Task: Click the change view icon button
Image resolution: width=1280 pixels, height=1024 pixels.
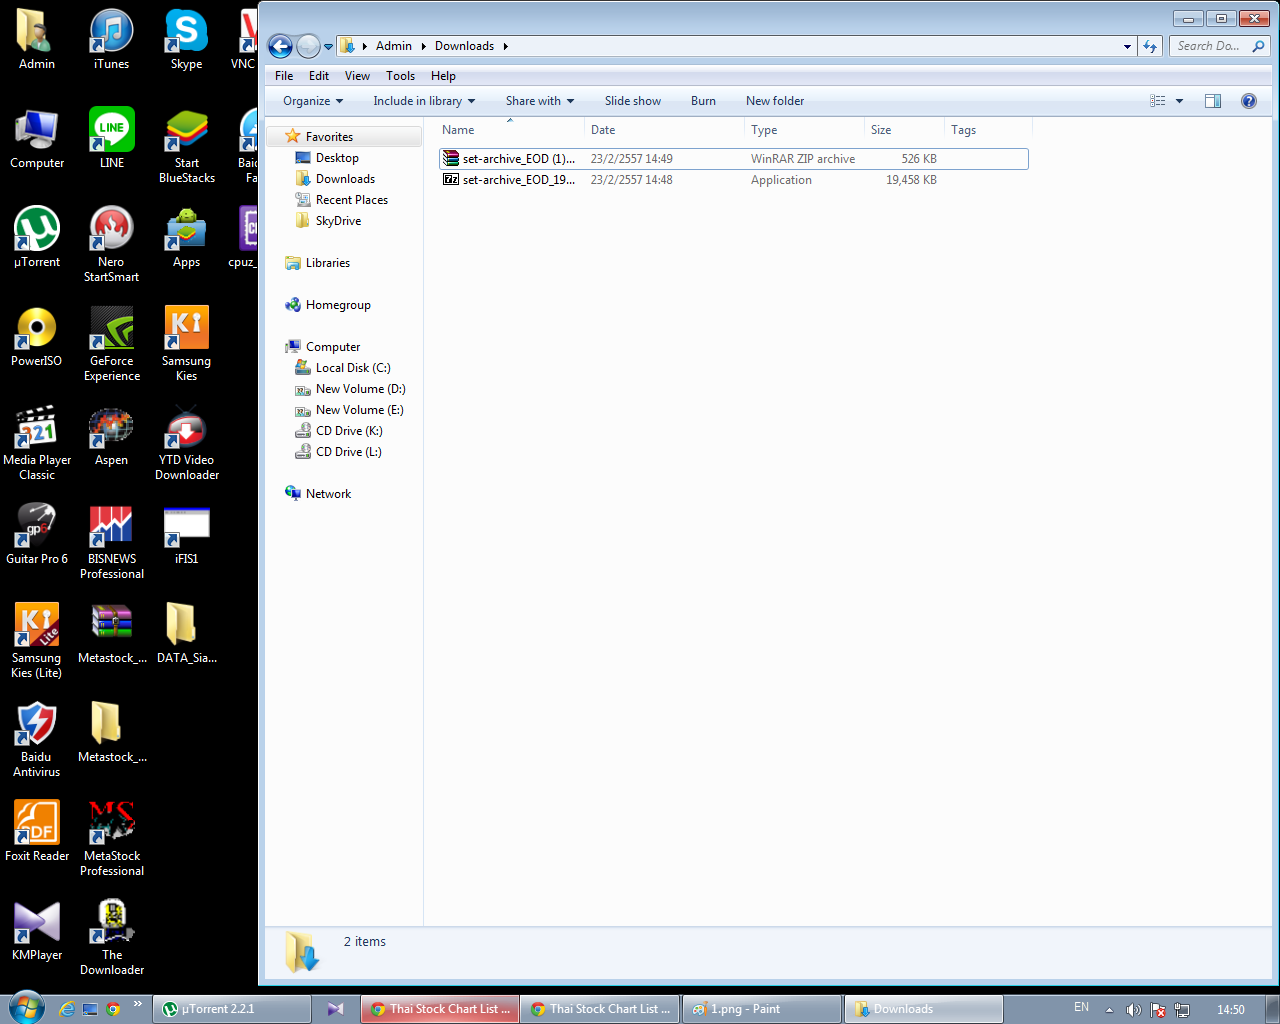Action: click(x=1158, y=101)
